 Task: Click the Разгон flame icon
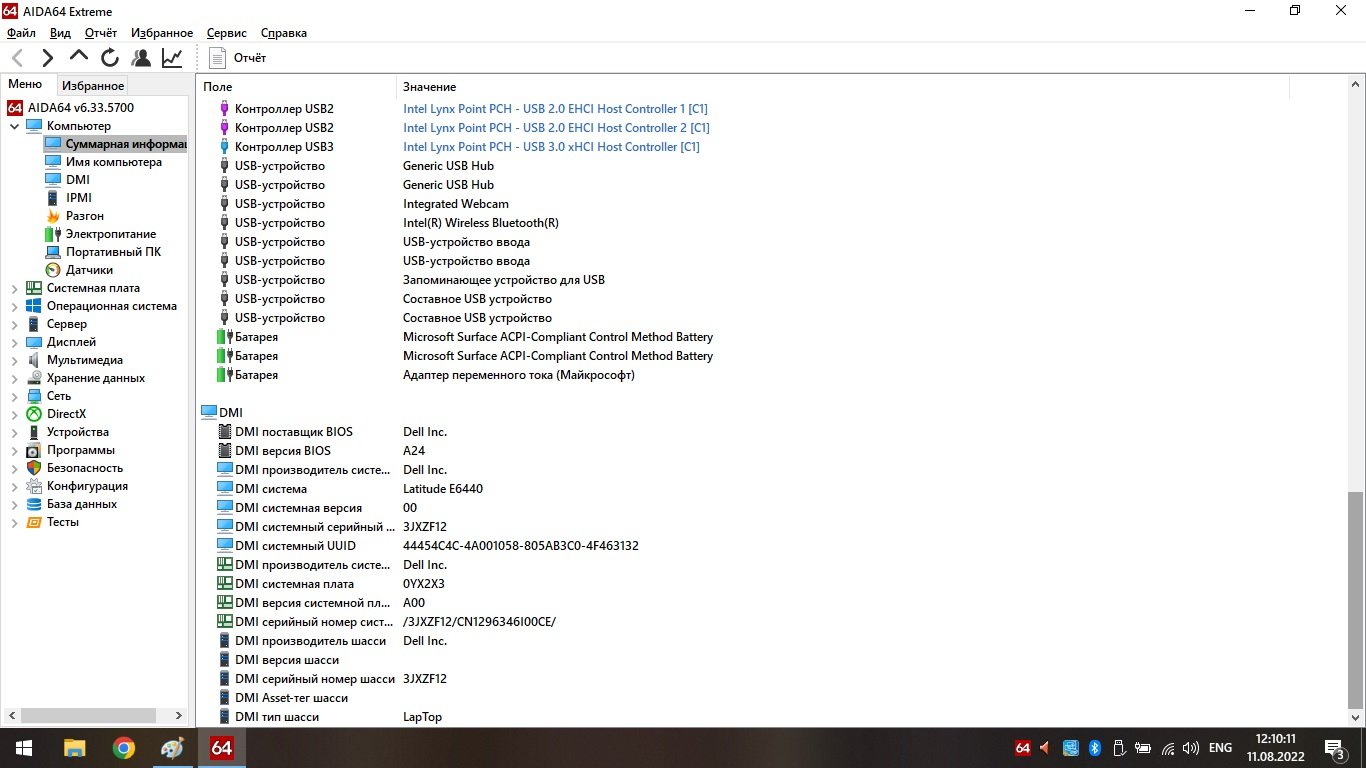point(53,216)
